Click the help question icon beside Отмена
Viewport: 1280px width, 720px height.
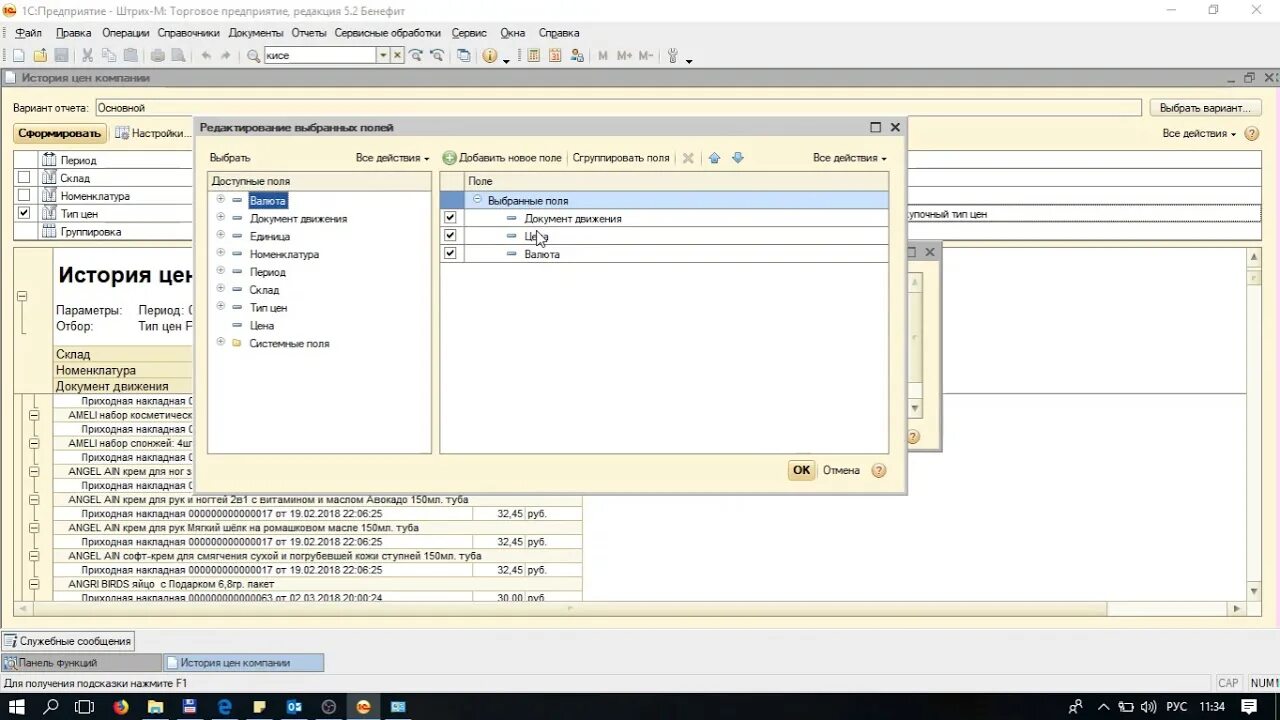coord(879,470)
